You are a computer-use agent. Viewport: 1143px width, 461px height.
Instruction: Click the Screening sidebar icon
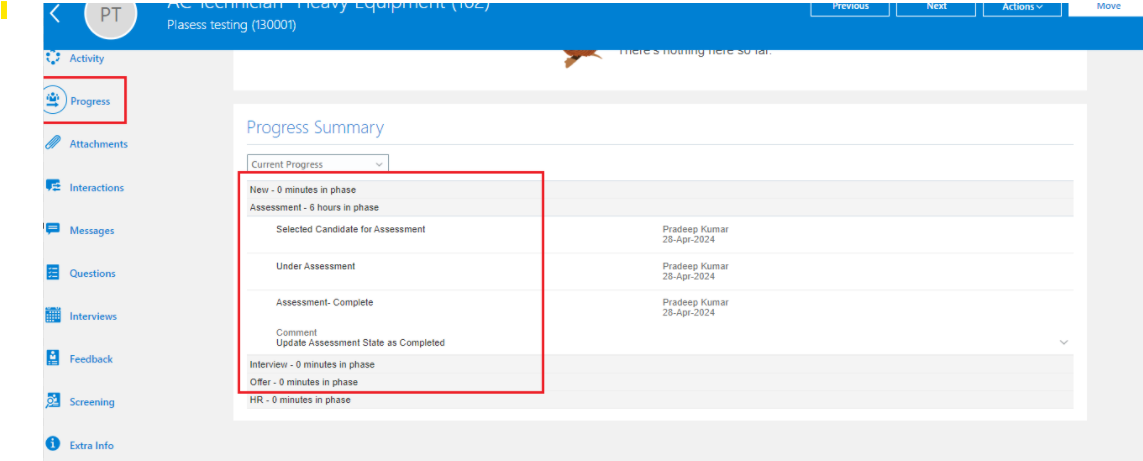53,401
